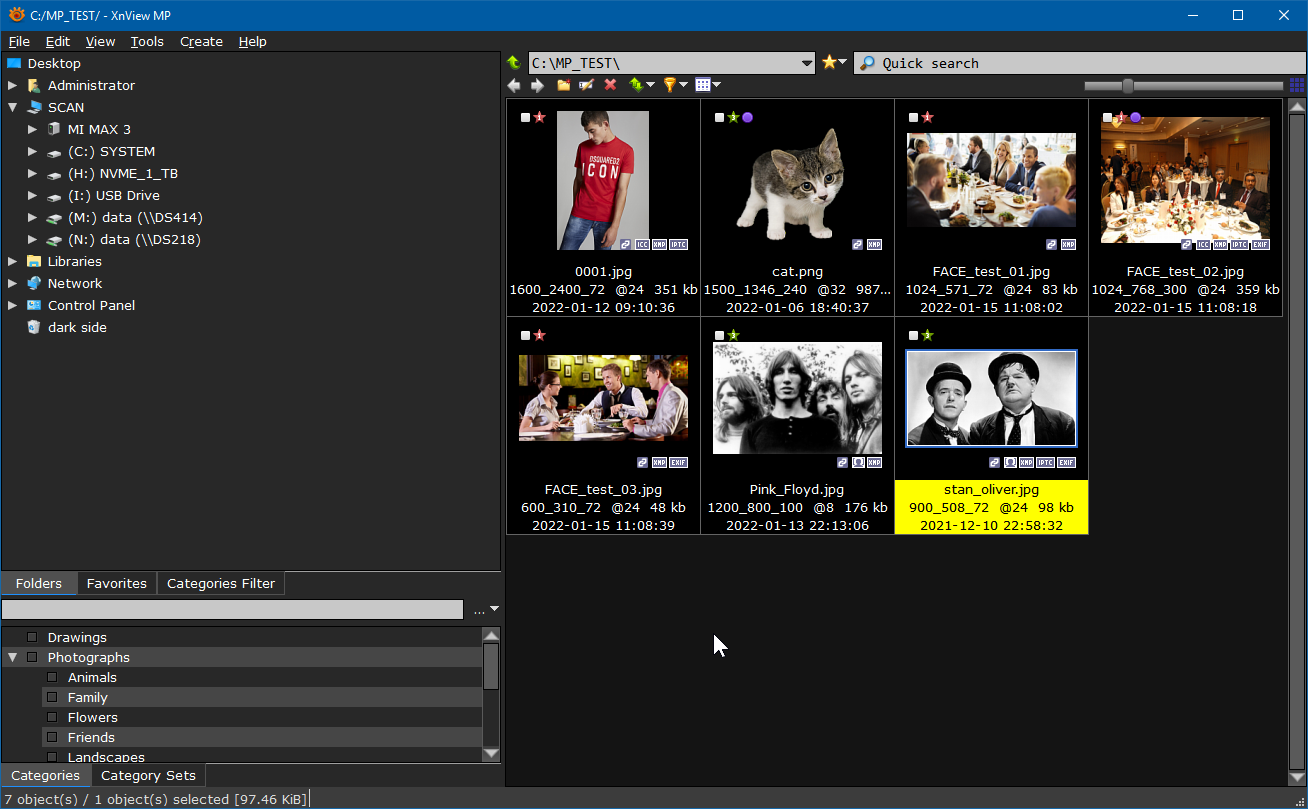
Task: Create a new folder using toolbar icon
Action: 564,86
